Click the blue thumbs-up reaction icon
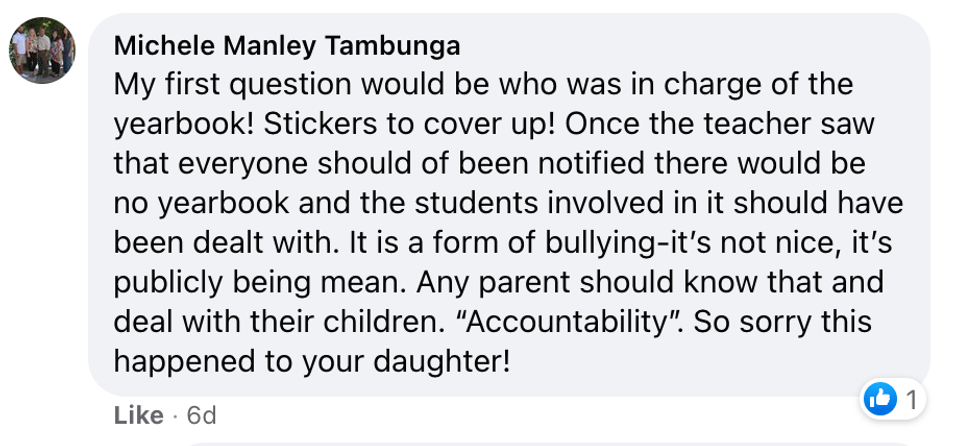This screenshot has width=980, height=446. (880, 401)
